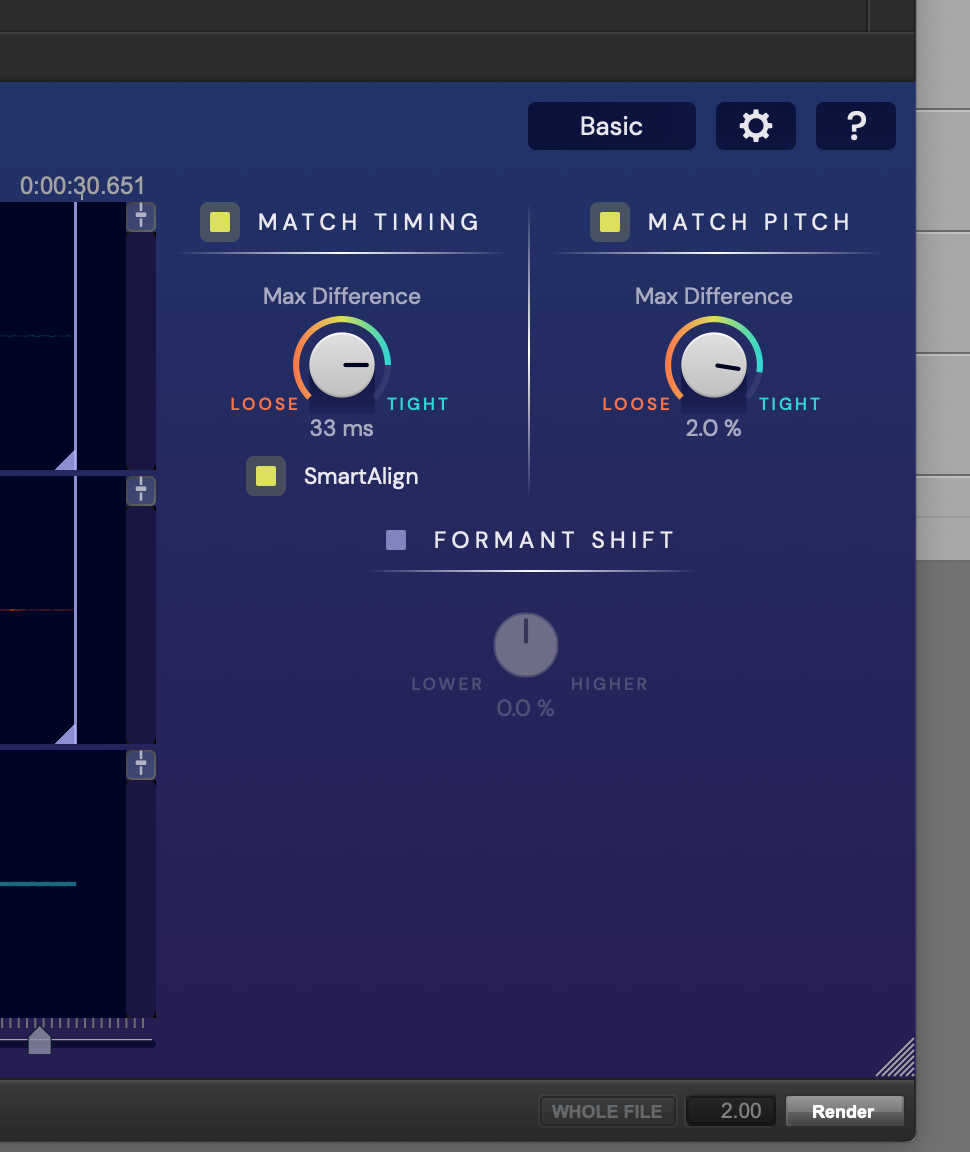Disable the Match Pitch checkbox
This screenshot has height=1152, width=970.
(610, 222)
